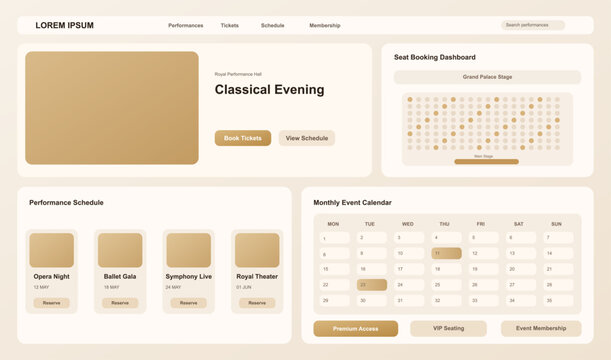Viewport: 611px width, 360px height.
Task: Select the VIP Seating button
Action: tap(449, 328)
